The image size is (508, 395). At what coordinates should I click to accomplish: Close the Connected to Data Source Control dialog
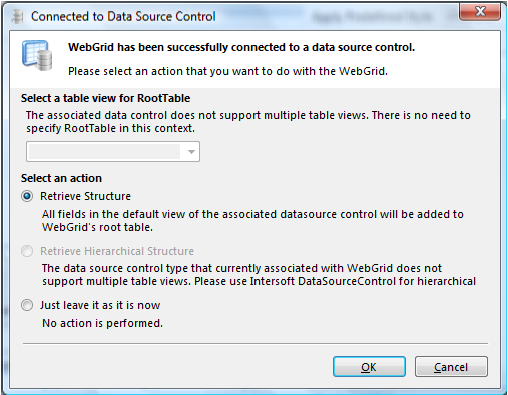click(480, 12)
